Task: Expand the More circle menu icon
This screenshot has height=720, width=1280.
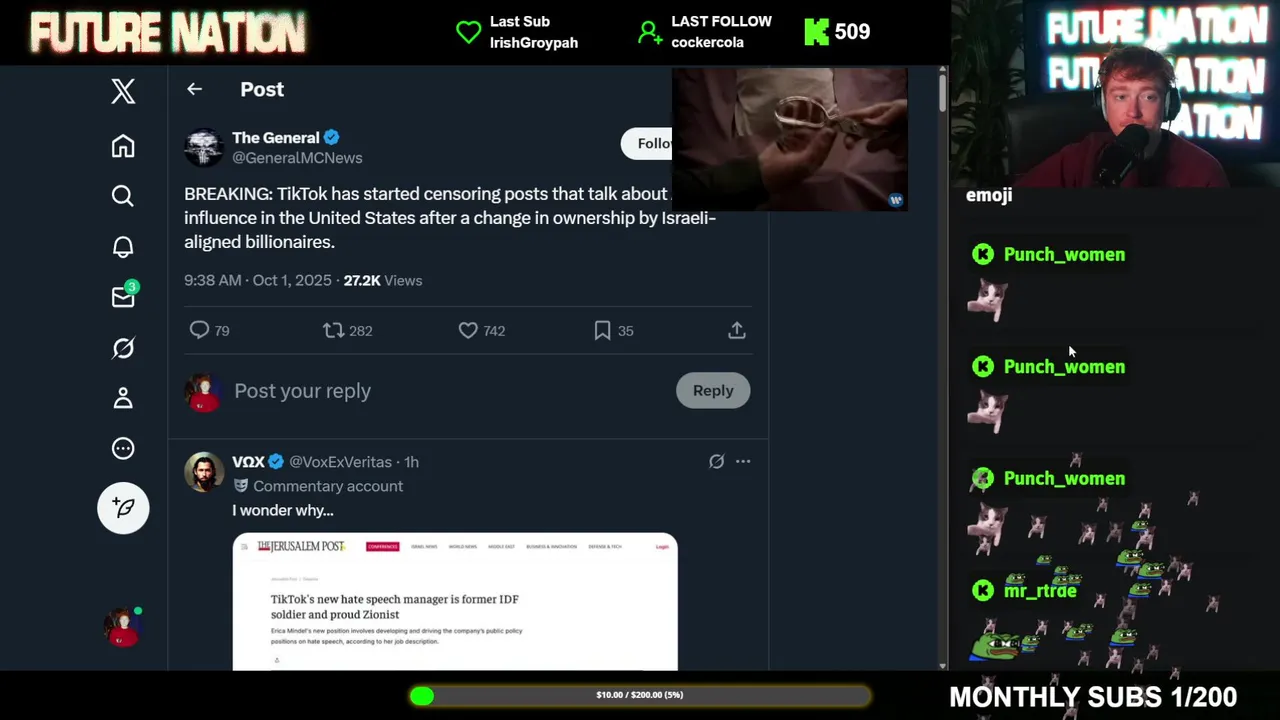Action: 123,448
